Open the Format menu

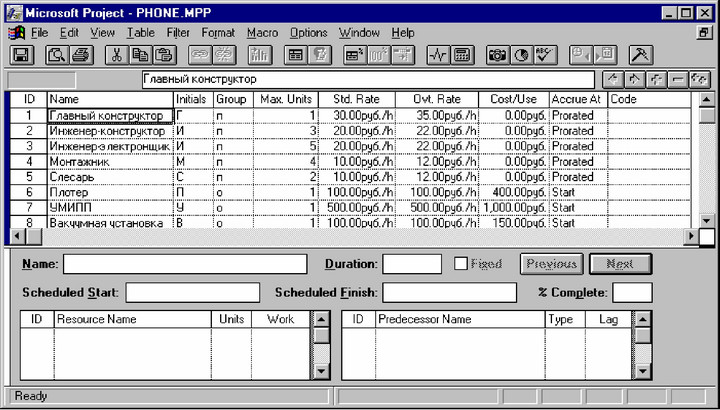(218, 33)
